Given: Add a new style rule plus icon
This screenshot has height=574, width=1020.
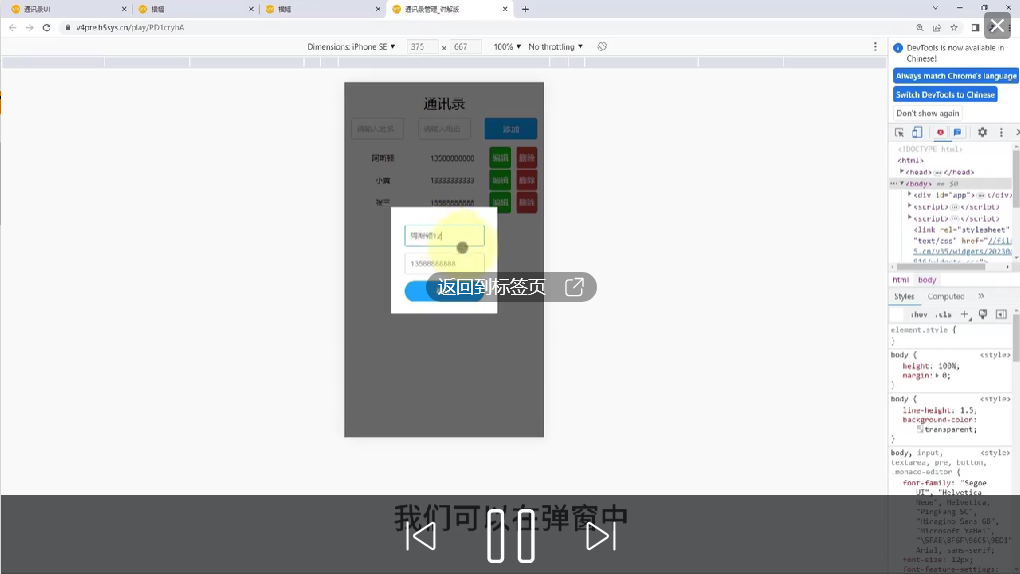Looking at the screenshot, I should (965, 315).
